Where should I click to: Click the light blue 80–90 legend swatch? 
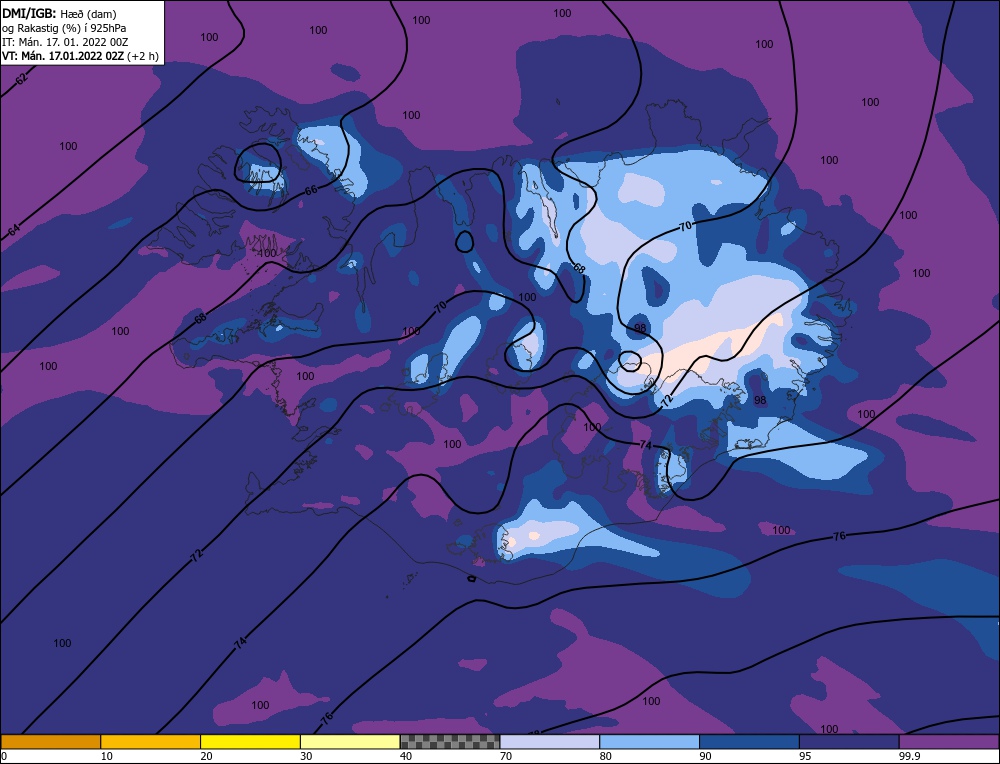point(649,742)
